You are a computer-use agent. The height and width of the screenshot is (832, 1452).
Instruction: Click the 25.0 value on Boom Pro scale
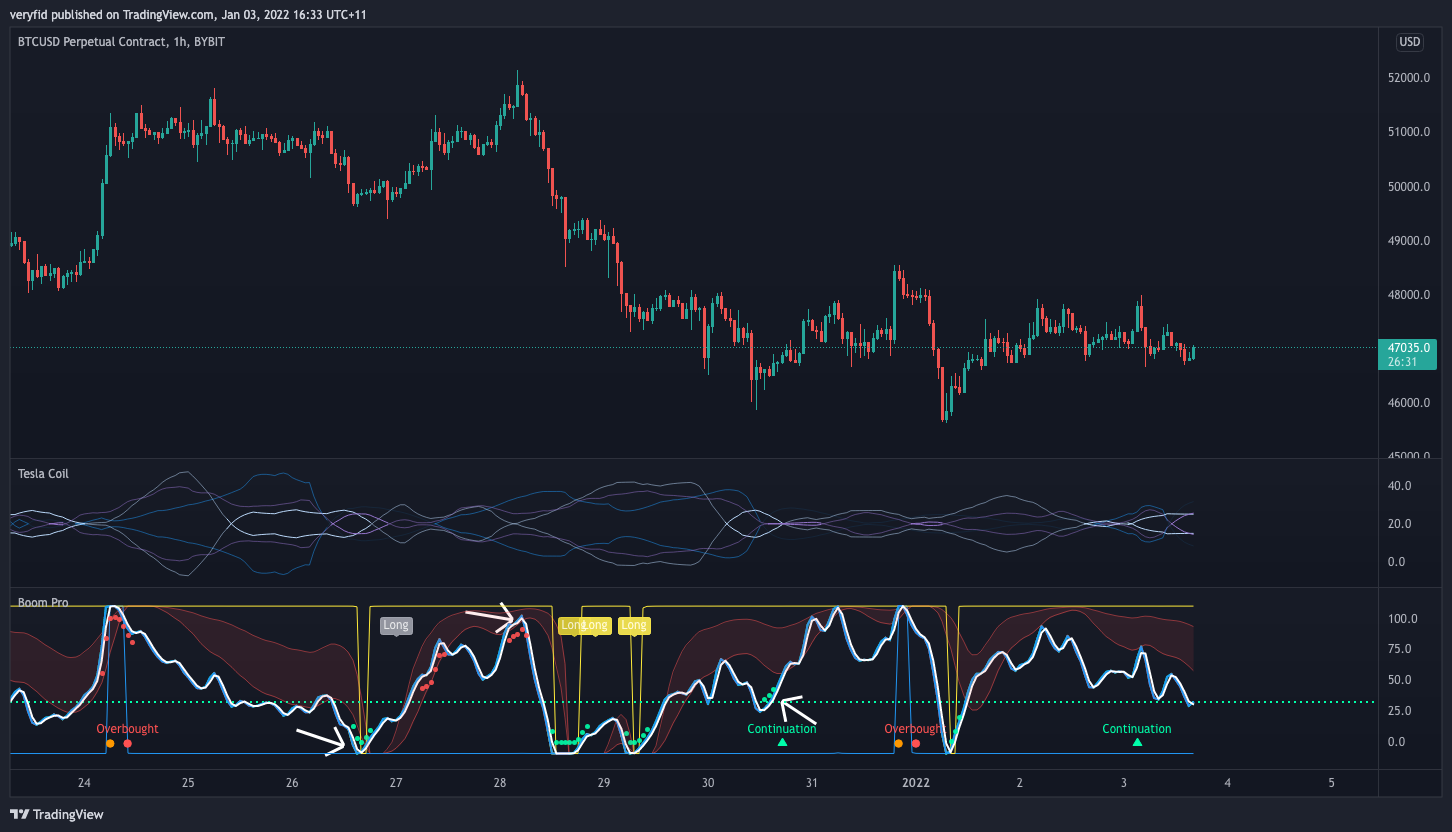tap(1400, 711)
